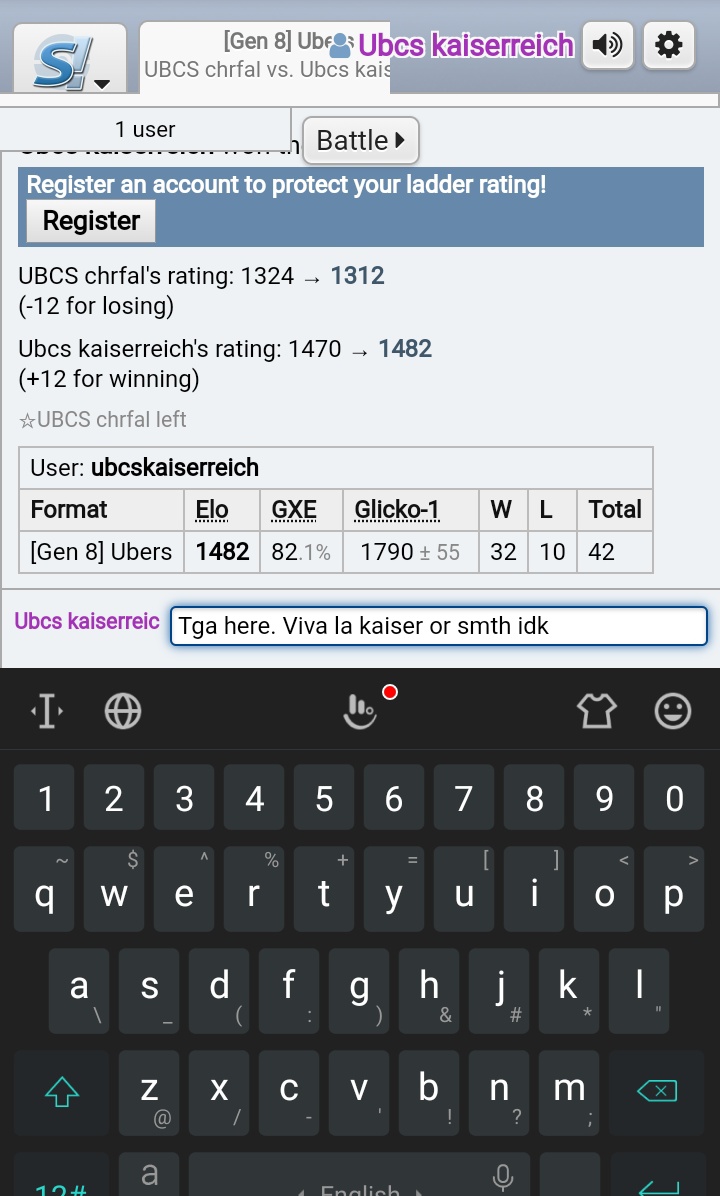Select the Gen 8 Ubers battle tab
Screen dimensions: 720x1196
click(x=265, y=56)
